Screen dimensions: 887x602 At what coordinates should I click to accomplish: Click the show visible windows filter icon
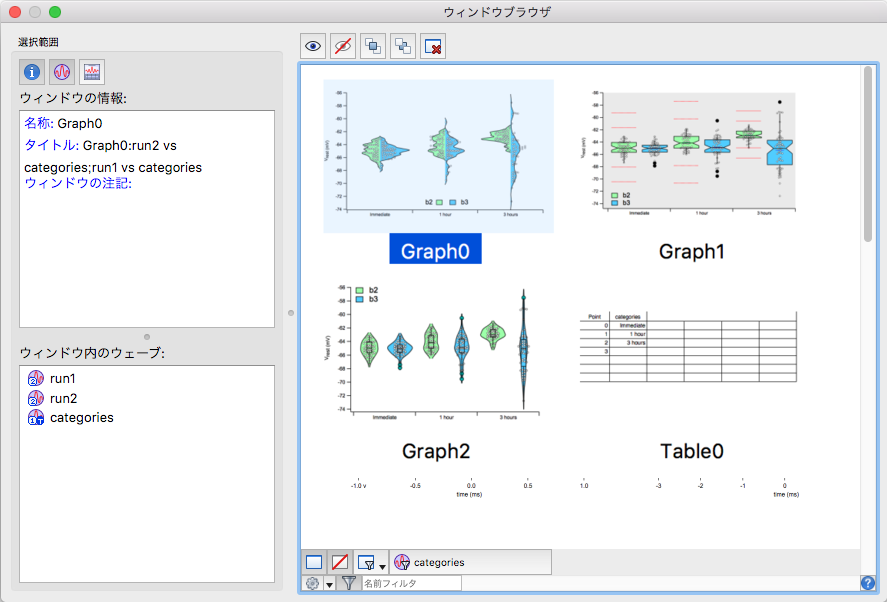(314, 562)
